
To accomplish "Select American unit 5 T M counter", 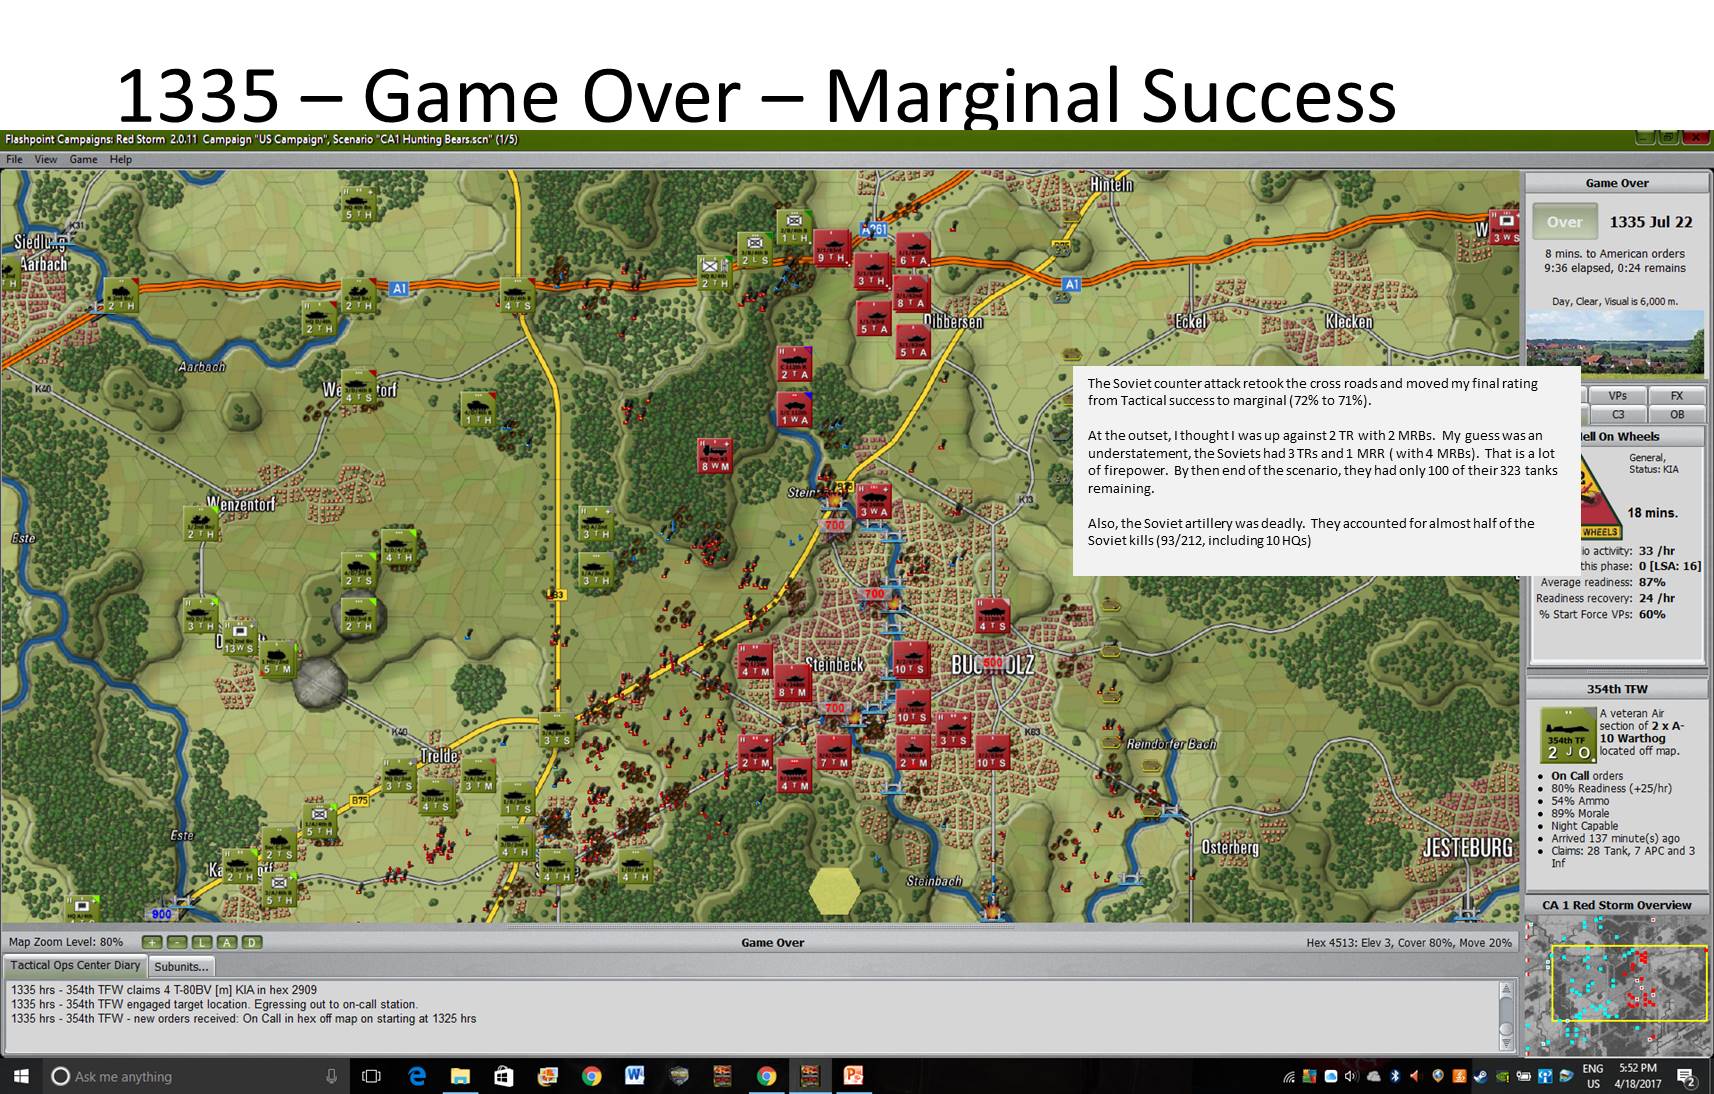I will [x=277, y=659].
